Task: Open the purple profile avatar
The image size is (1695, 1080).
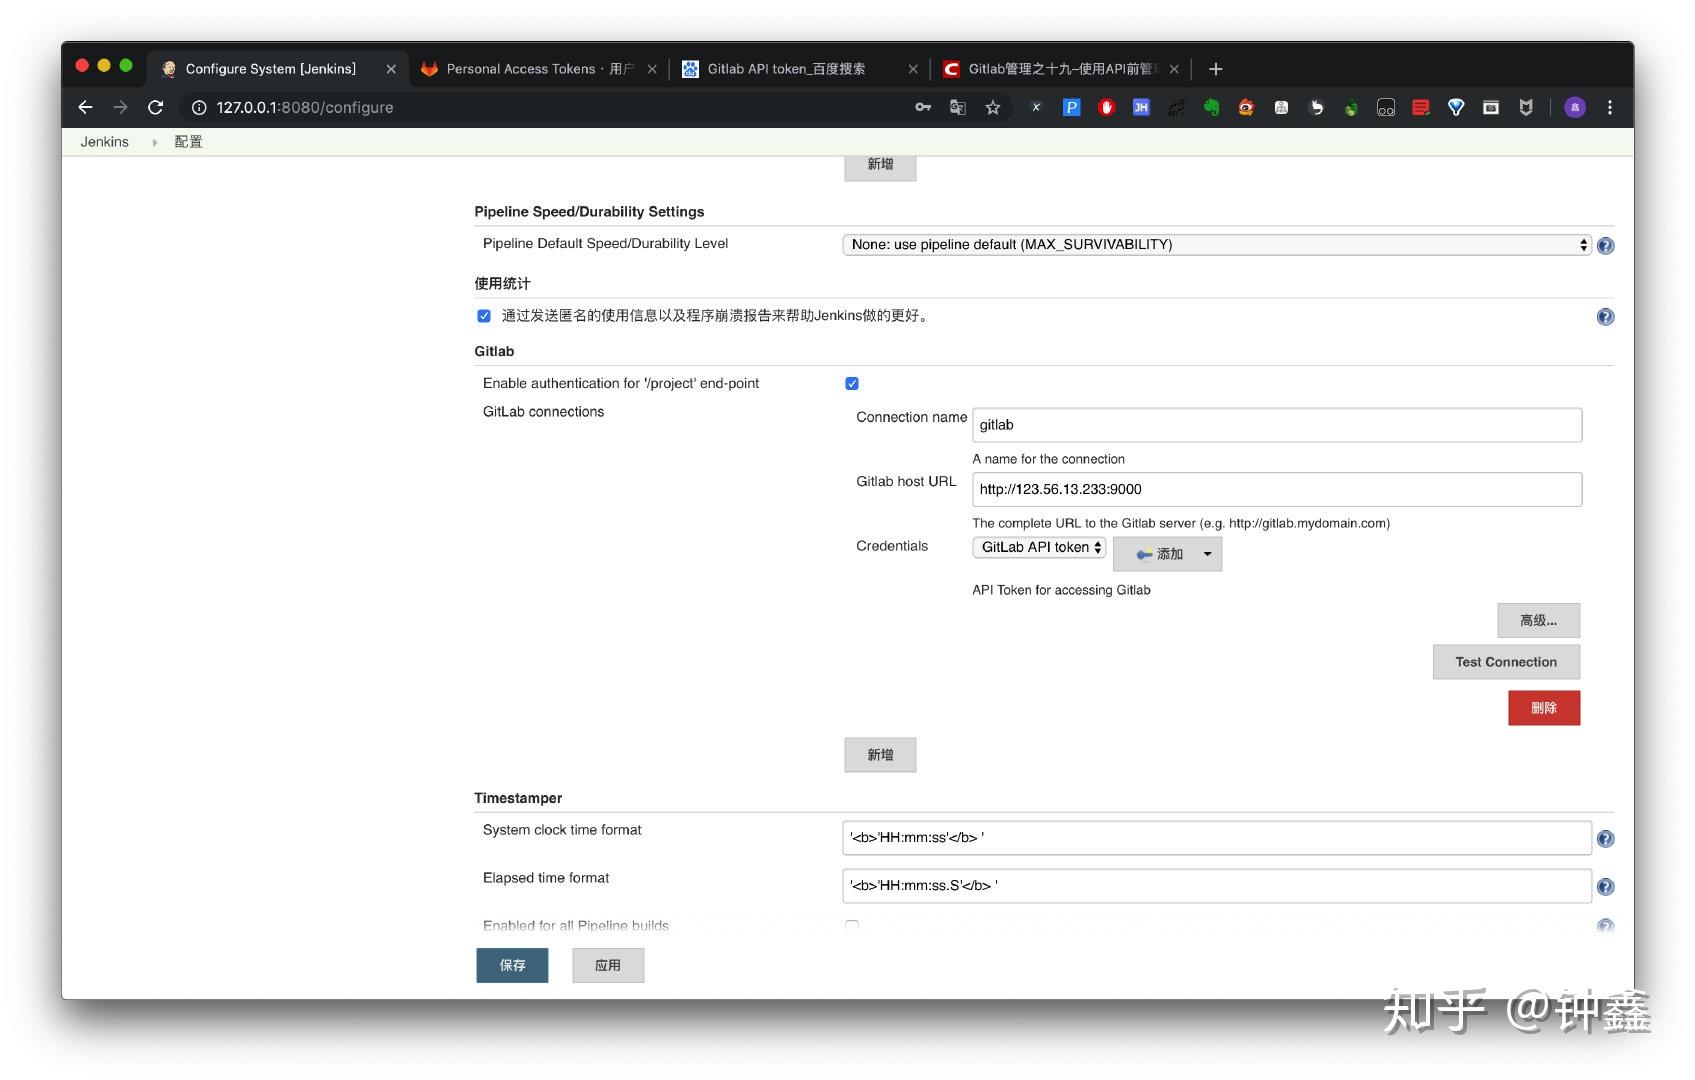Action: pos(1575,107)
